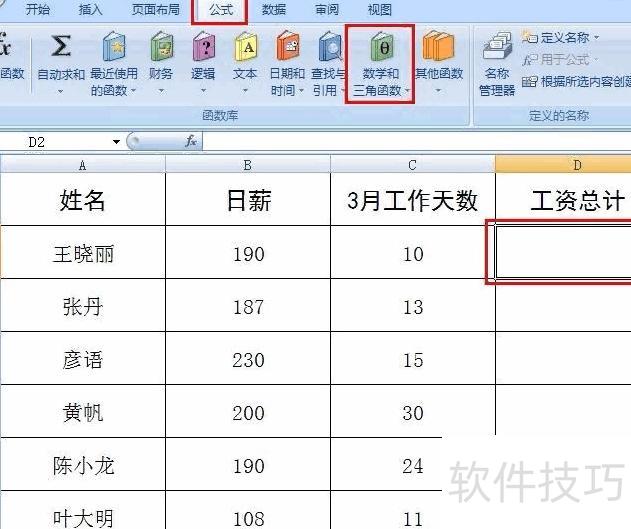Click inside the formula bar input
Screen dimensions: 631x529
coord(417,141)
